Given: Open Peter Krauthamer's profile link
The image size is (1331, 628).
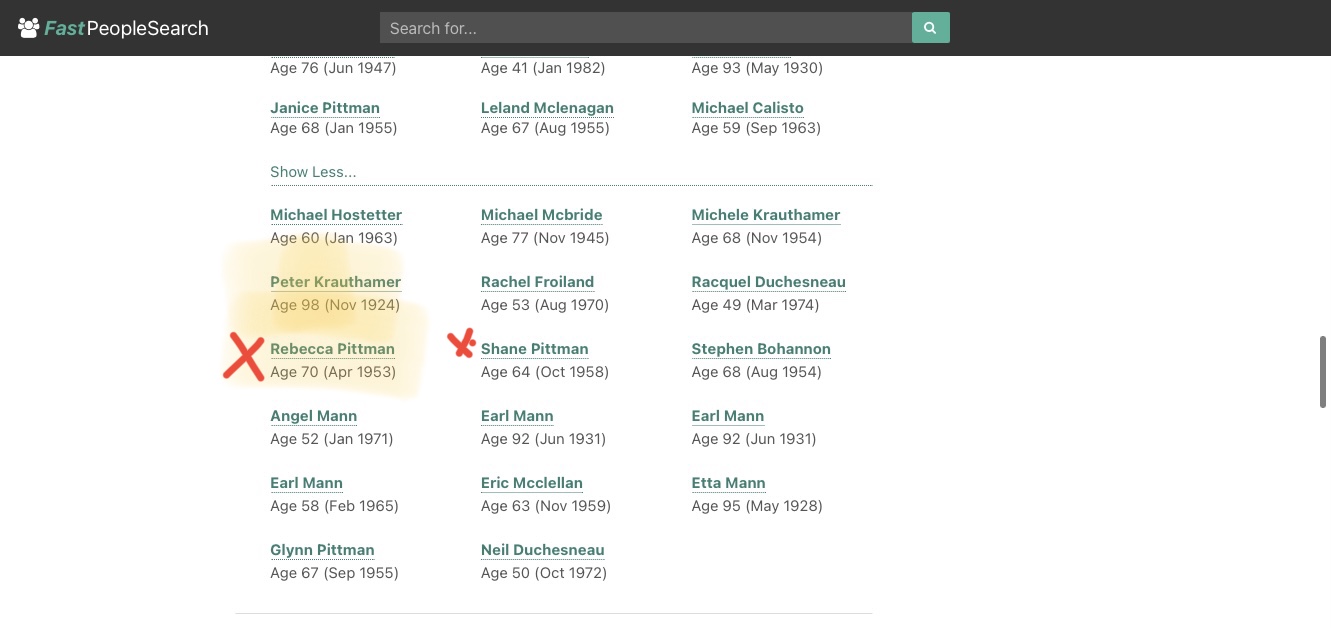Looking at the screenshot, I should tap(335, 282).
